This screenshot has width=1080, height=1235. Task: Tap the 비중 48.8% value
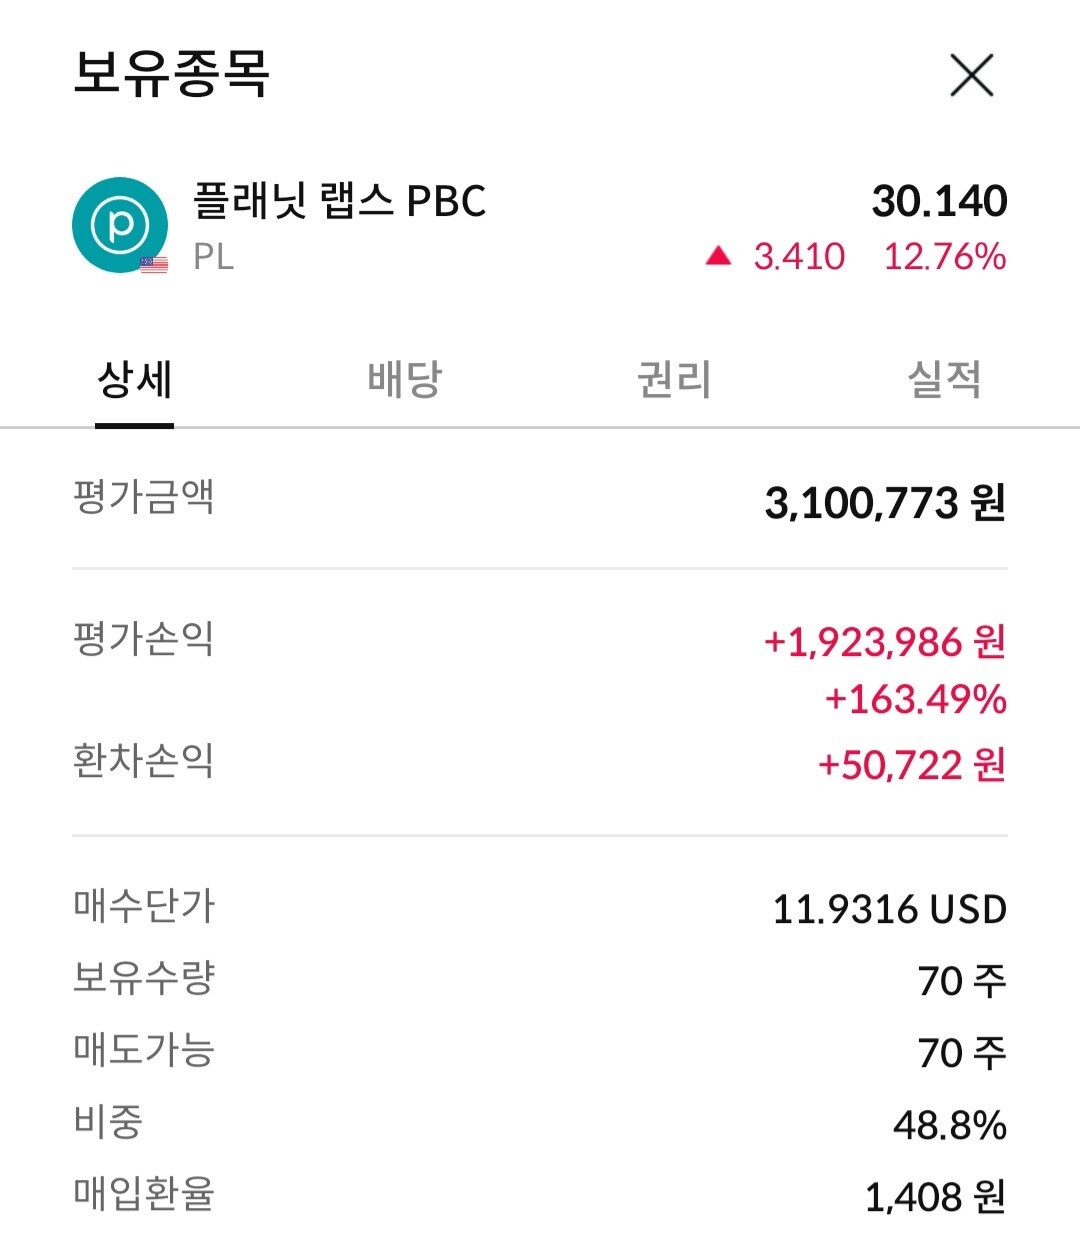[x=949, y=1125]
